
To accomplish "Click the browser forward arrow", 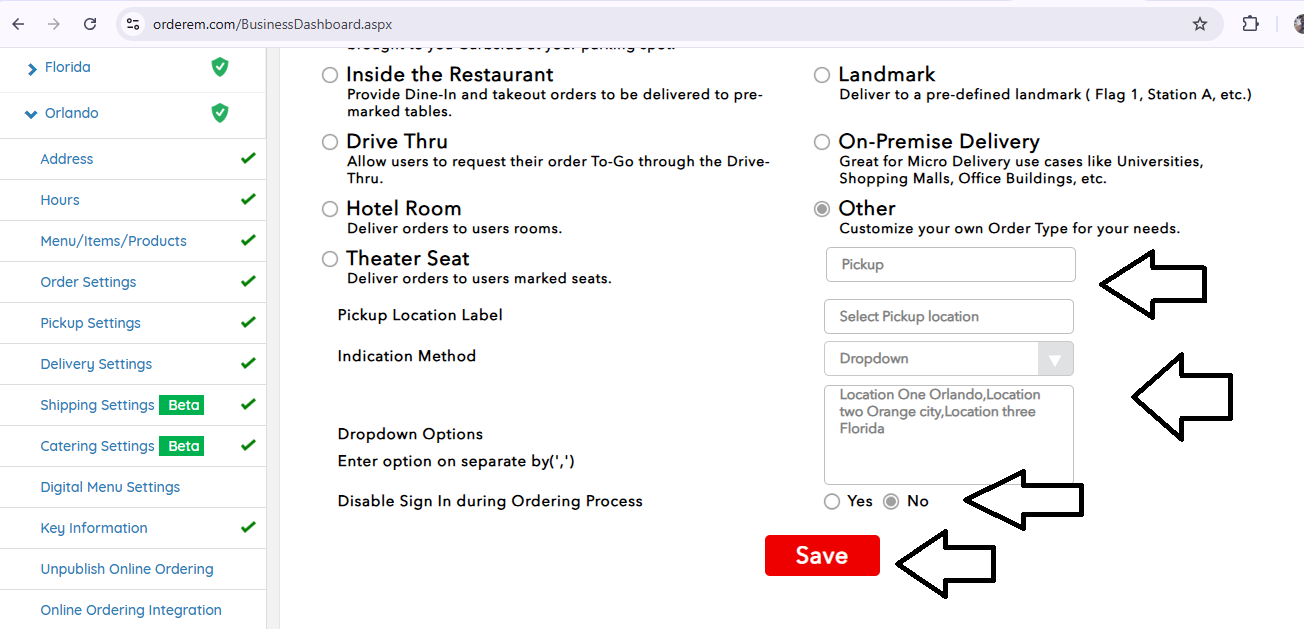I will coord(54,24).
